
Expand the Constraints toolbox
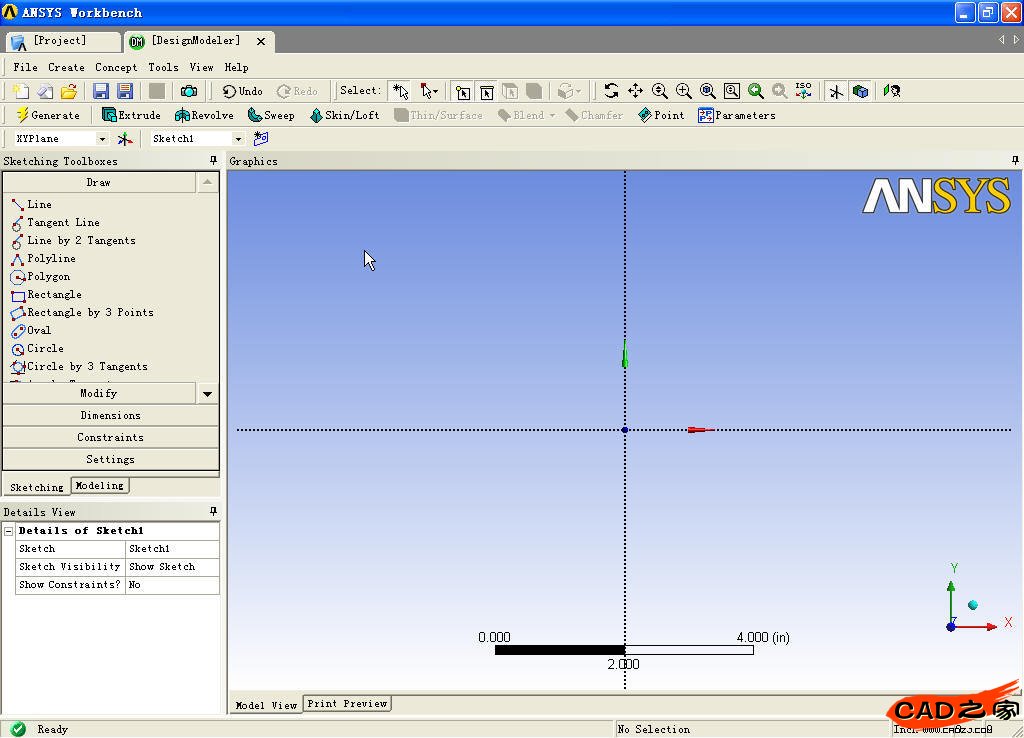click(110, 438)
